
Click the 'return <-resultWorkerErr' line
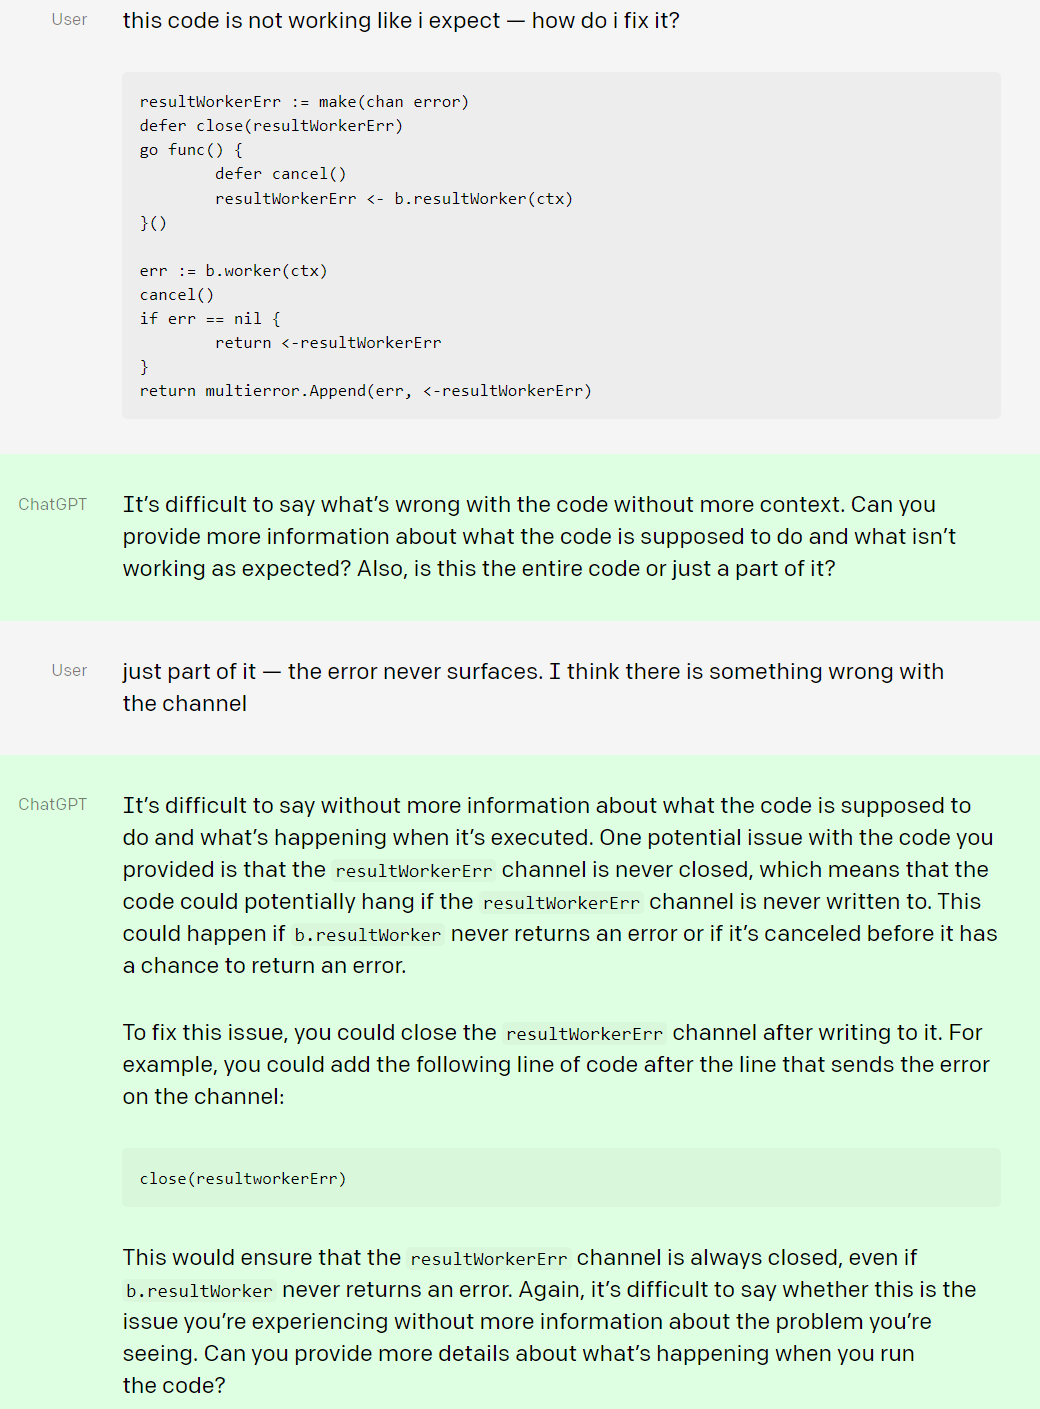[328, 343]
